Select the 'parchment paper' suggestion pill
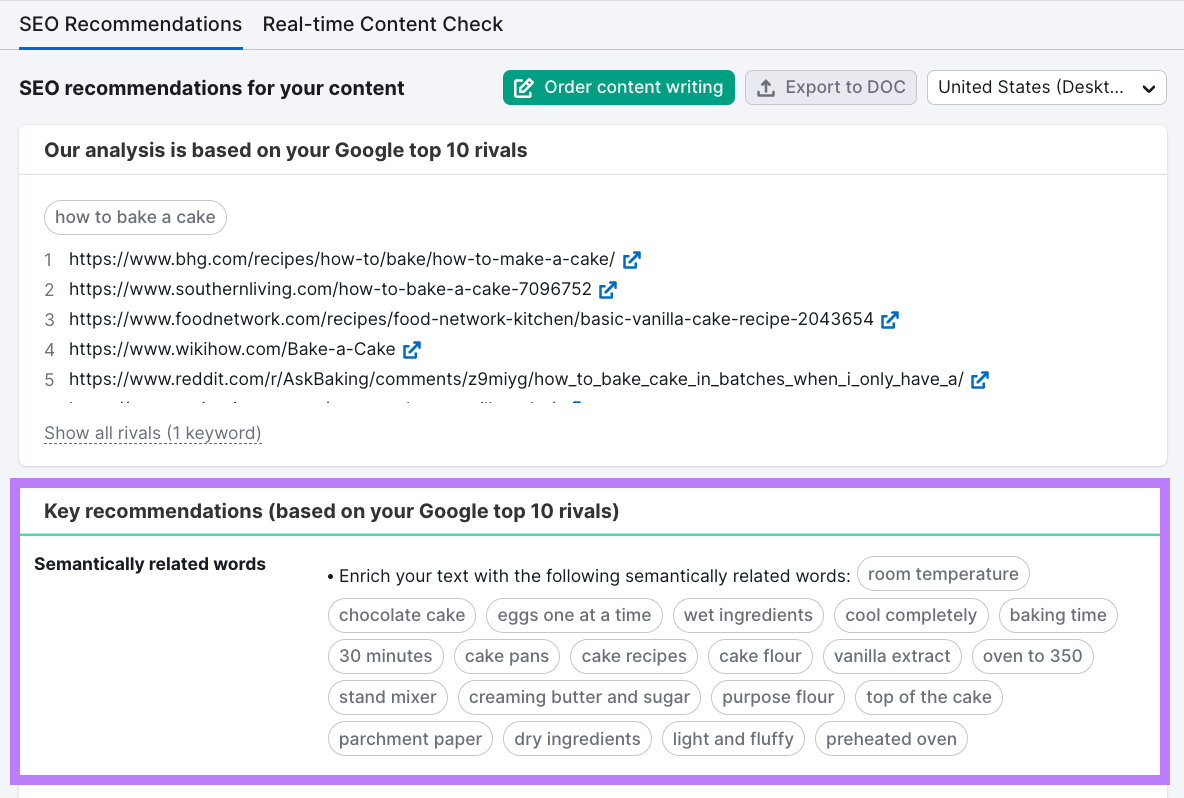This screenshot has height=798, width=1184. click(x=410, y=738)
